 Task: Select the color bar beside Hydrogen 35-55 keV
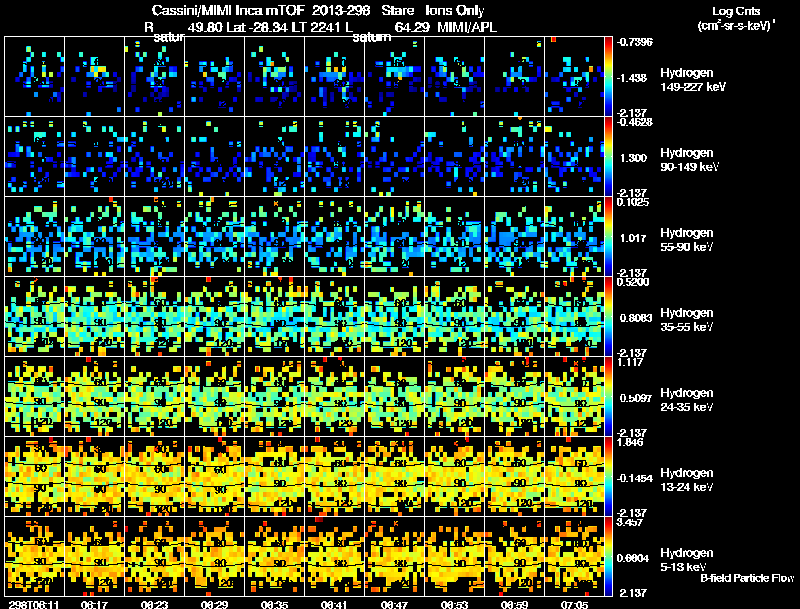[608, 317]
